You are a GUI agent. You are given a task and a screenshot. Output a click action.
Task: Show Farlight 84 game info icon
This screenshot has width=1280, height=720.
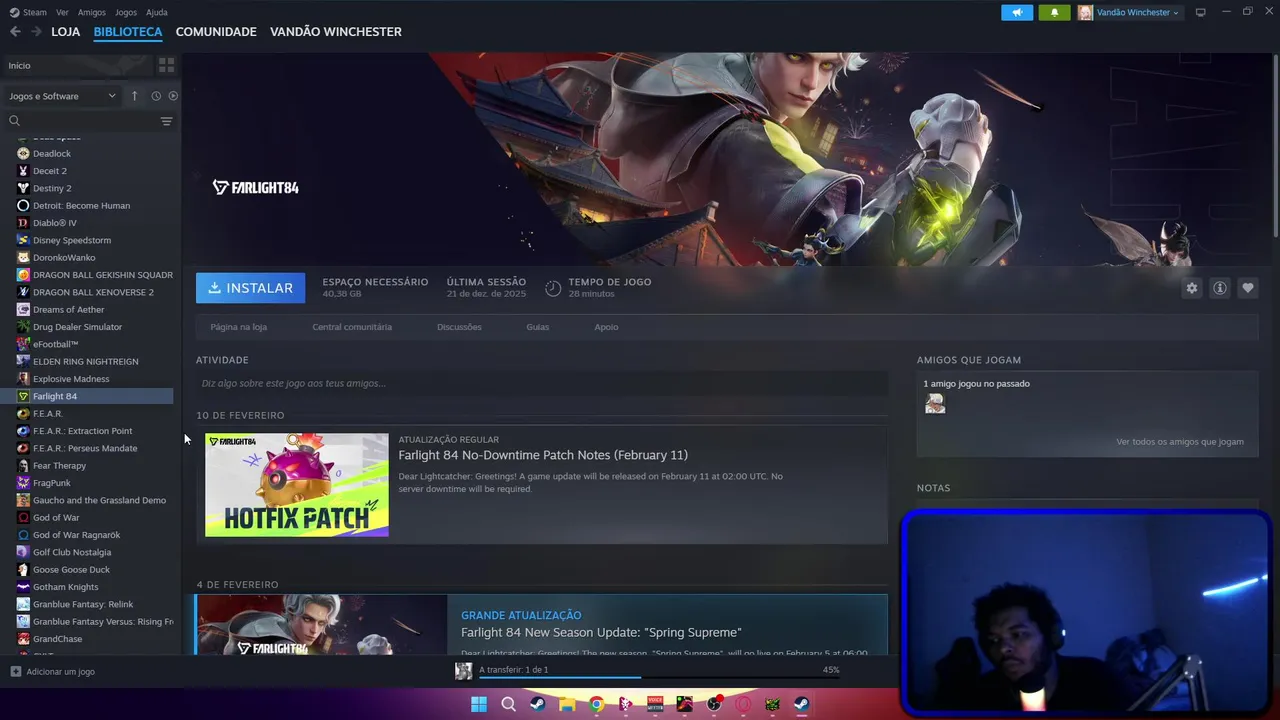(x=1220, y=288)
